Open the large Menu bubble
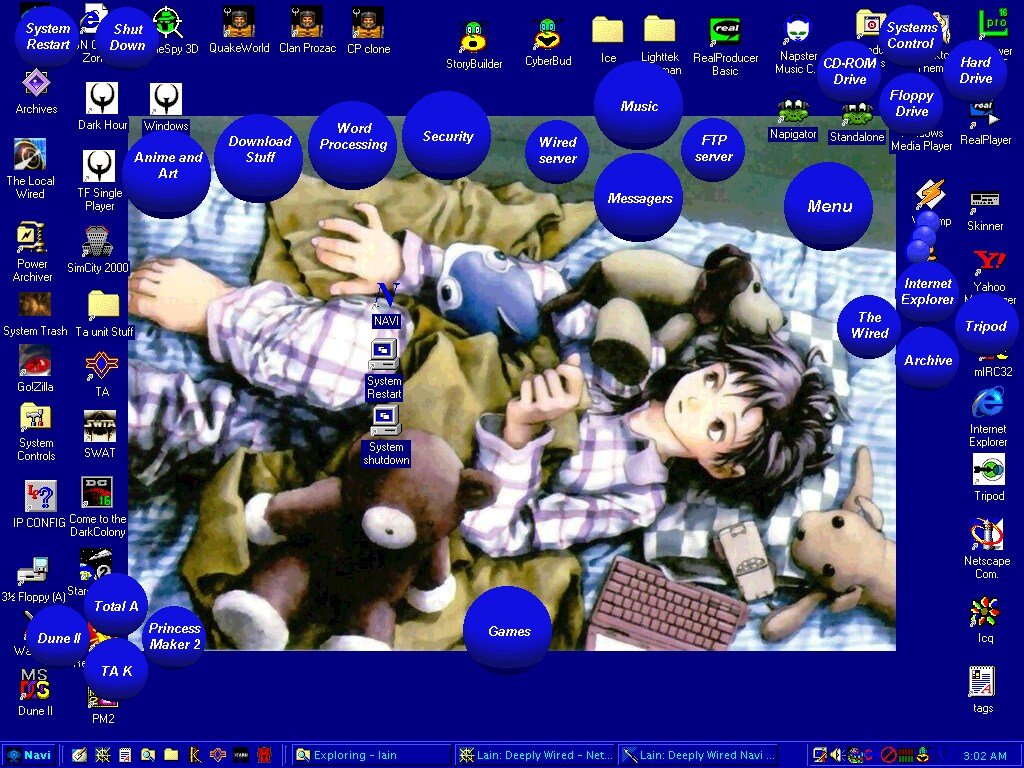 829,206
